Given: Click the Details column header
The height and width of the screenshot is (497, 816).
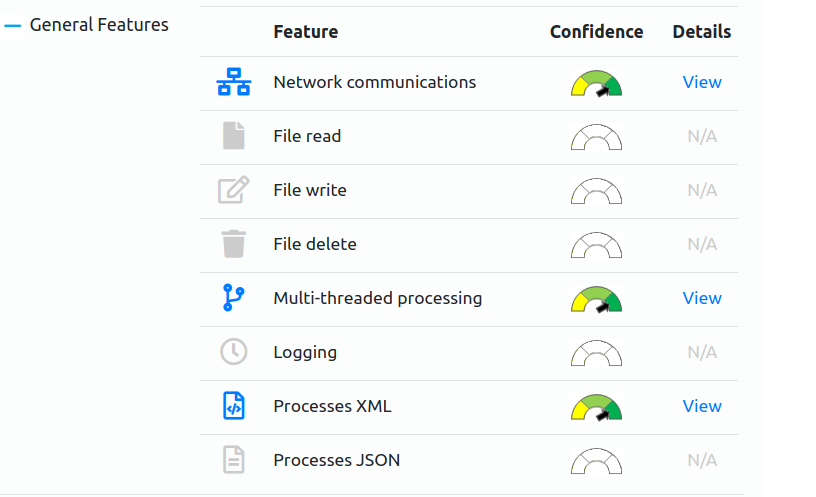Looking at the screenshot, I should point(702,32).
